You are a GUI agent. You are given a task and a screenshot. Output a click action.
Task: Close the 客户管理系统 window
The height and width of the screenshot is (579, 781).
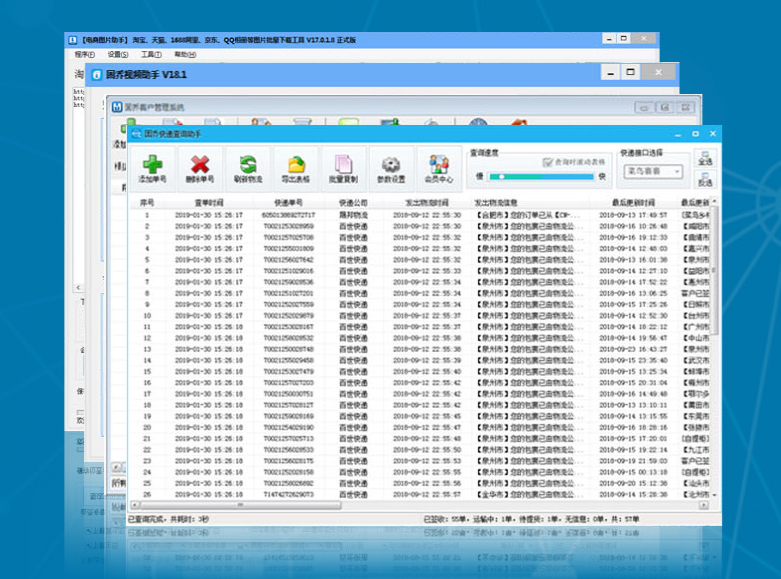(x=686, y=108)
